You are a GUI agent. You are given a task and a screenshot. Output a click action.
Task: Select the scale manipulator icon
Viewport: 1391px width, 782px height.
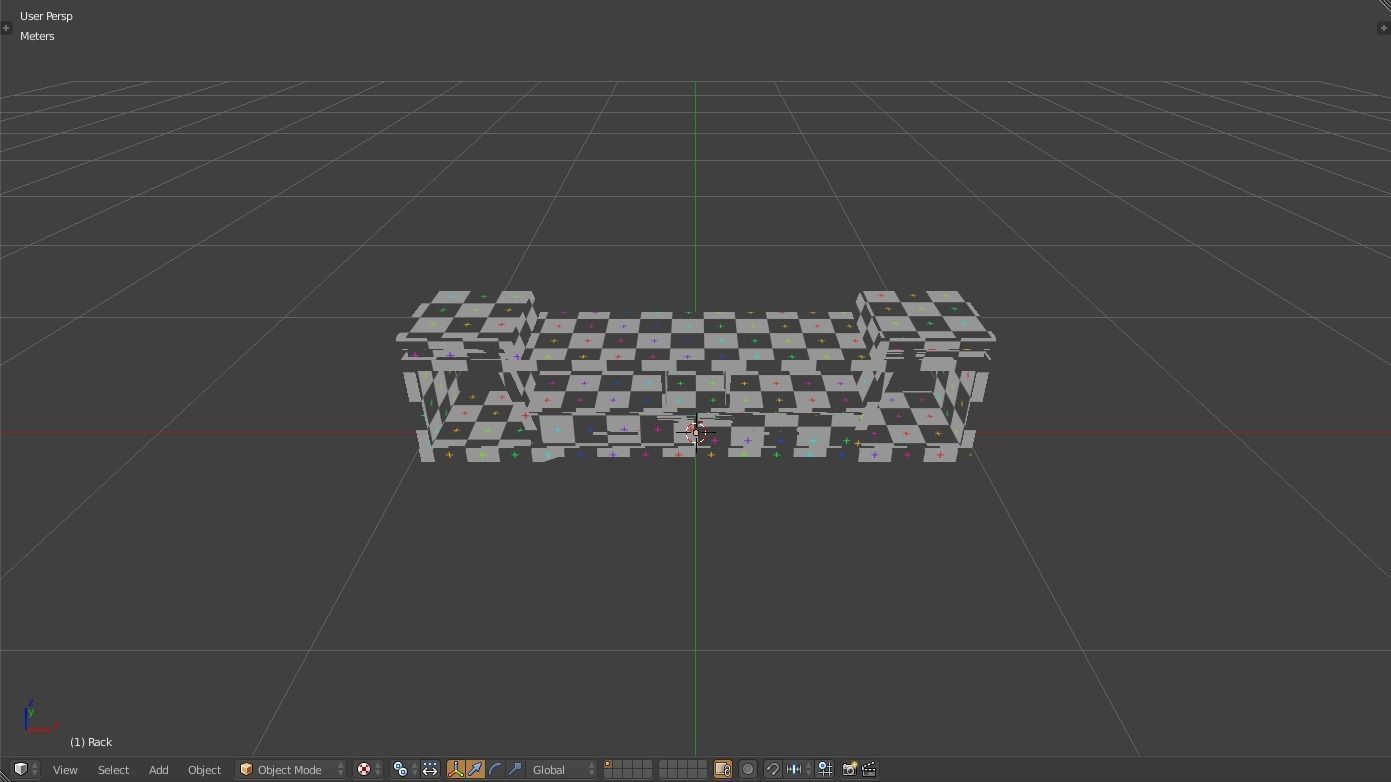(515, 769)
